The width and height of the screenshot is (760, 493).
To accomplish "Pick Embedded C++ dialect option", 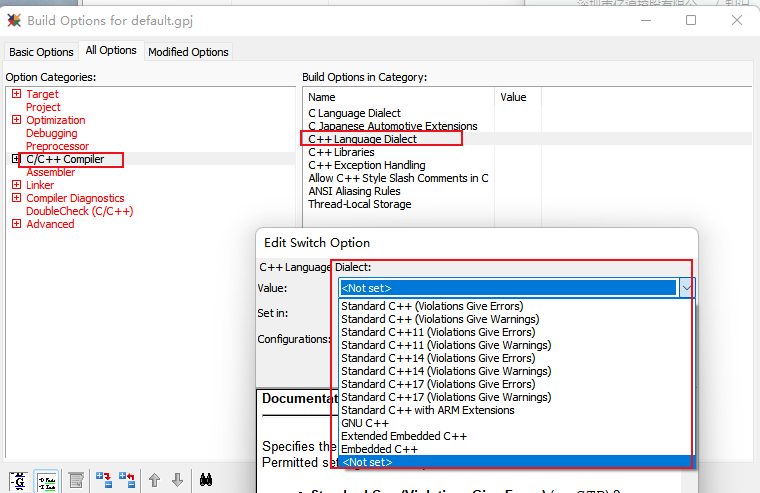I will pos(381,449).
